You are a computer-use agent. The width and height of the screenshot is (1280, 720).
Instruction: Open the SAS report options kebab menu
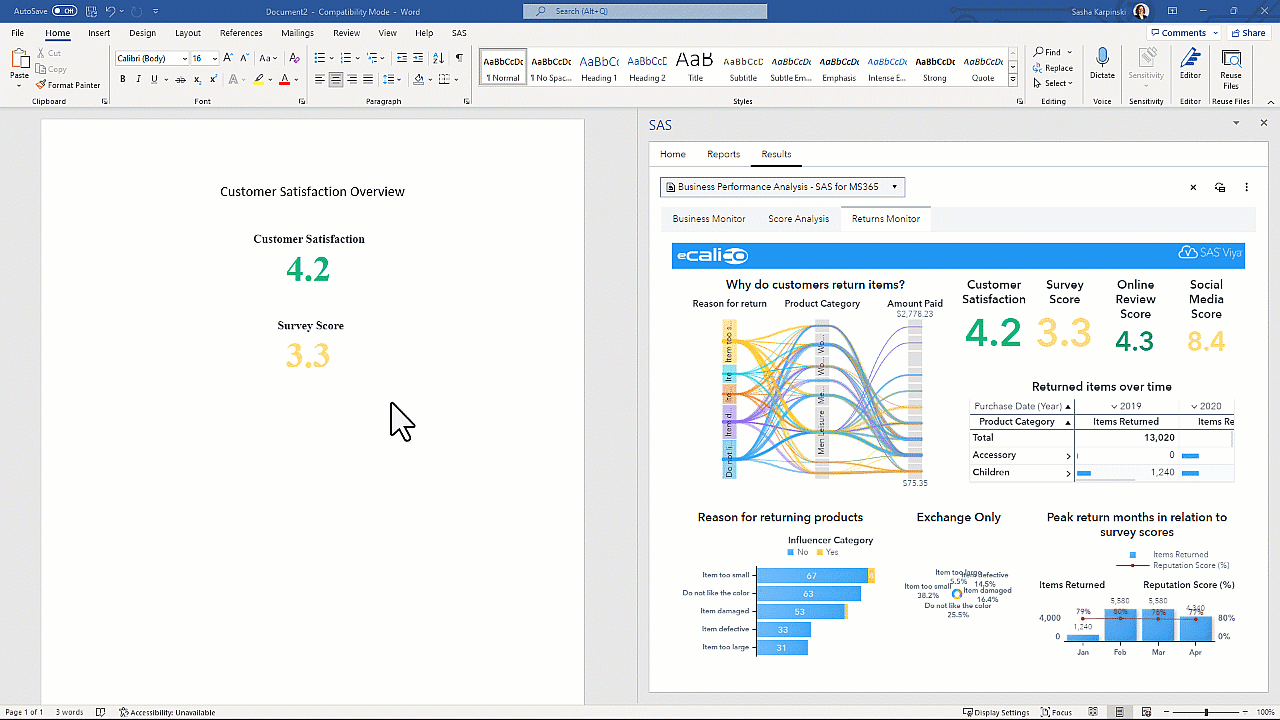click(x=1246, y=187)
